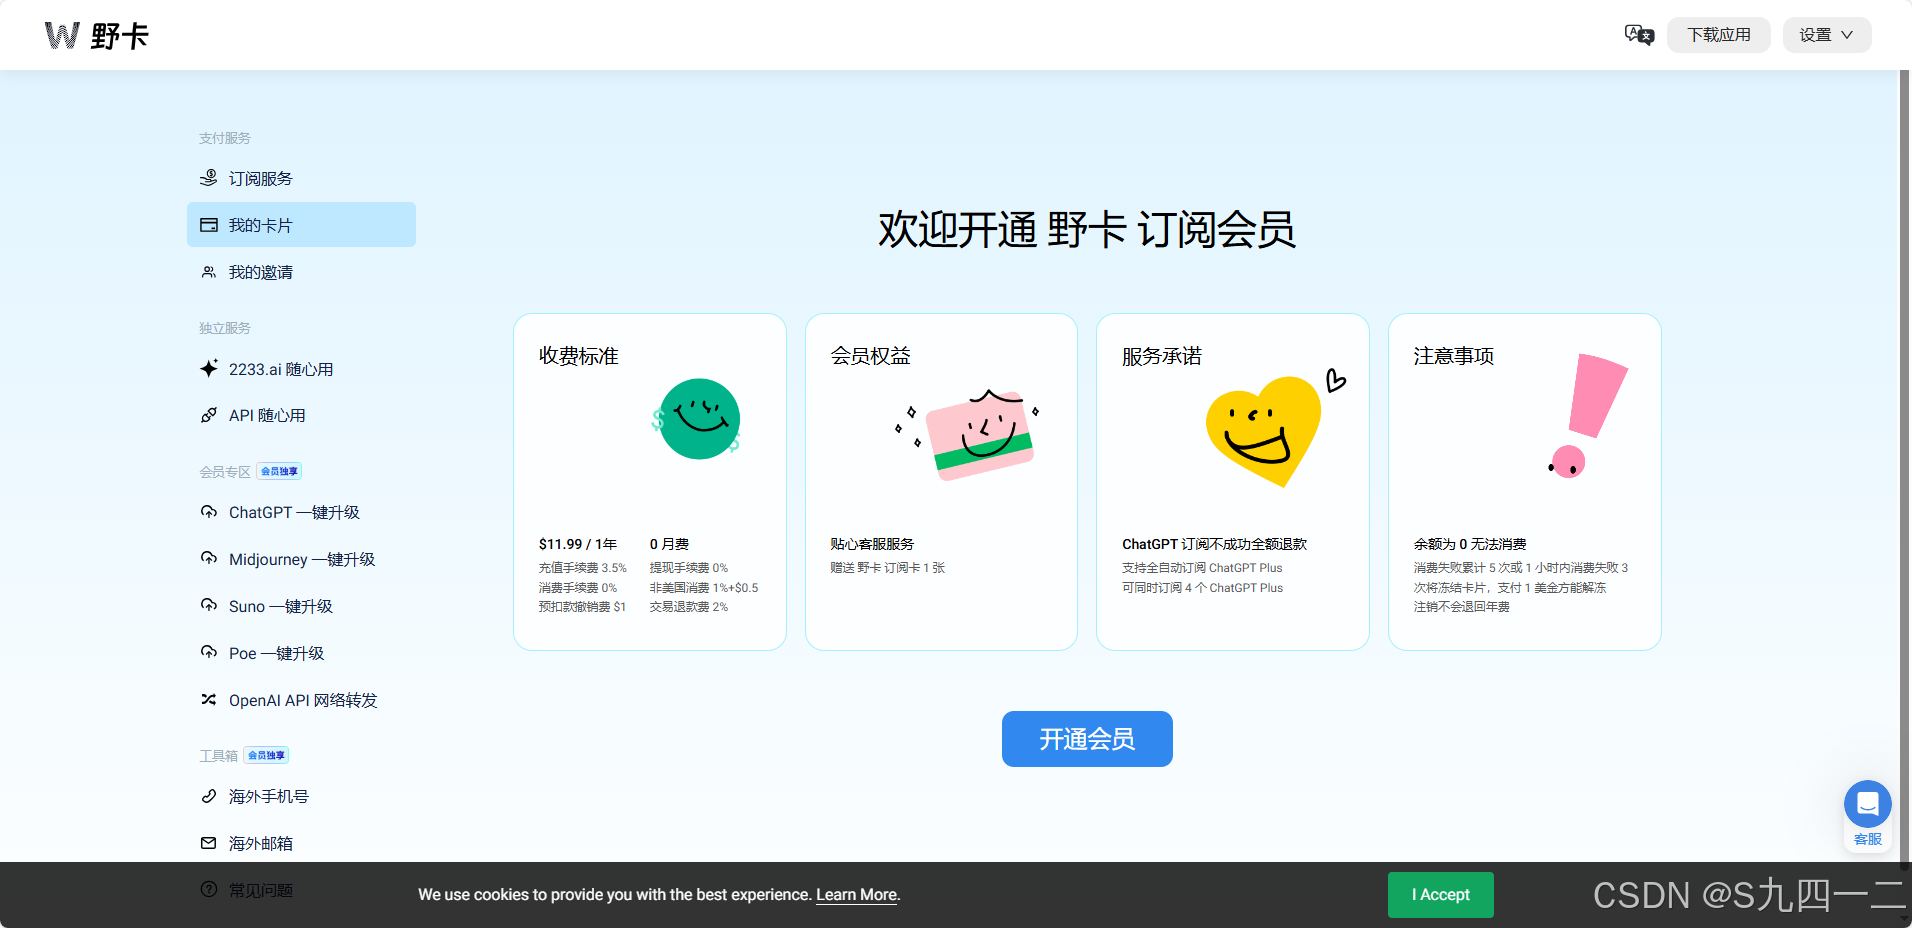Open 我的邀请 in the sidebar
1912x928 pixels.
301,272
